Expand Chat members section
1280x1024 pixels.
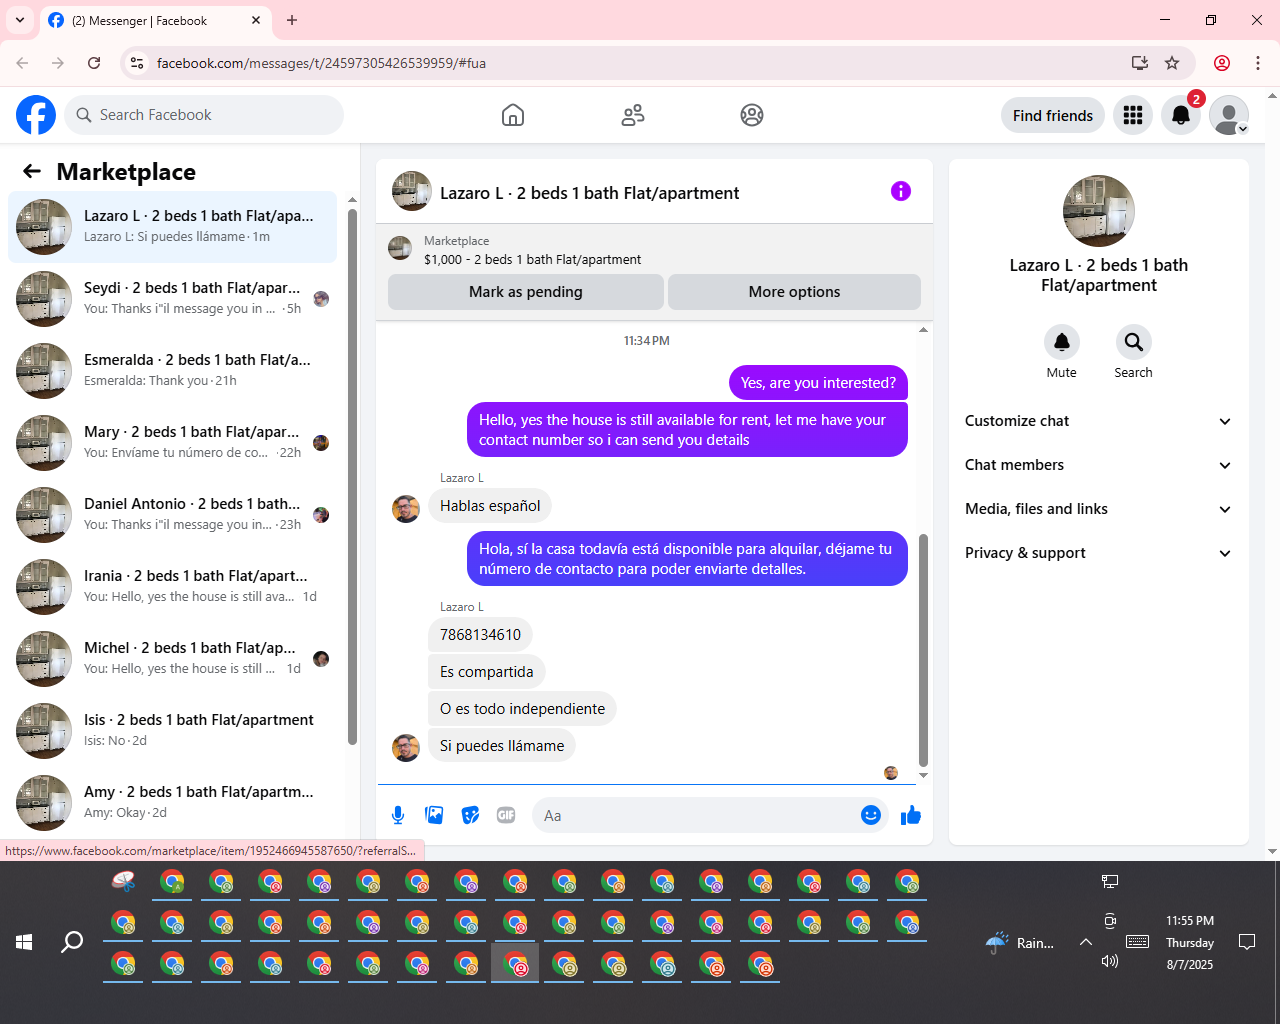click(1098, 465)
